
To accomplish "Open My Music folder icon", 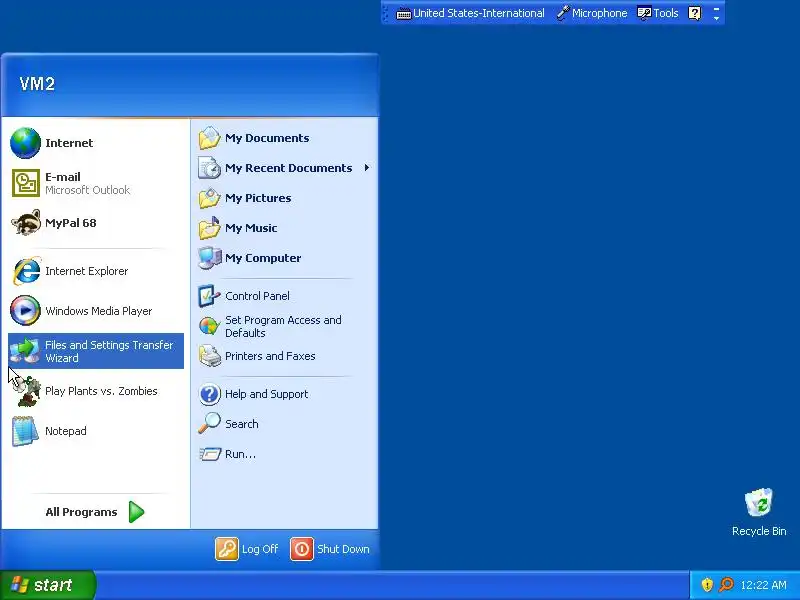I will pyautogui.click(x=209, y=228).
